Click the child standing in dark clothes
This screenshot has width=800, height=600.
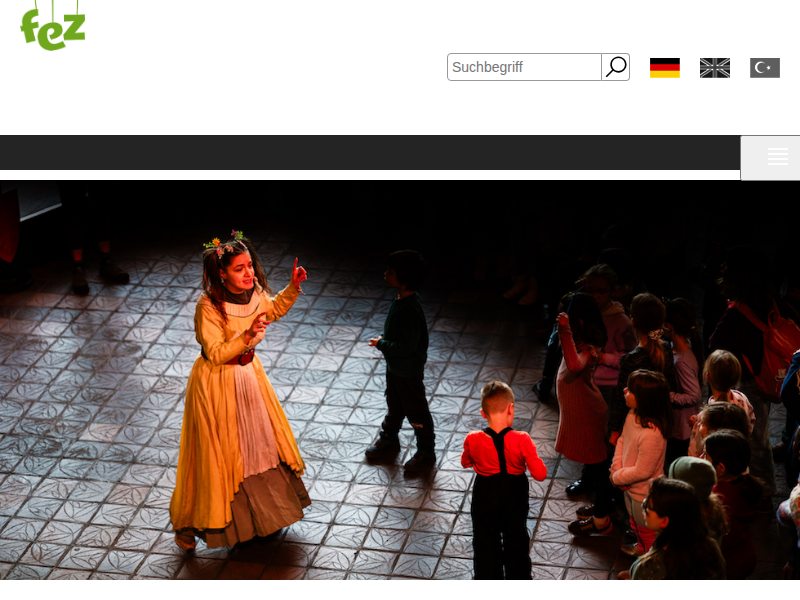405,350
